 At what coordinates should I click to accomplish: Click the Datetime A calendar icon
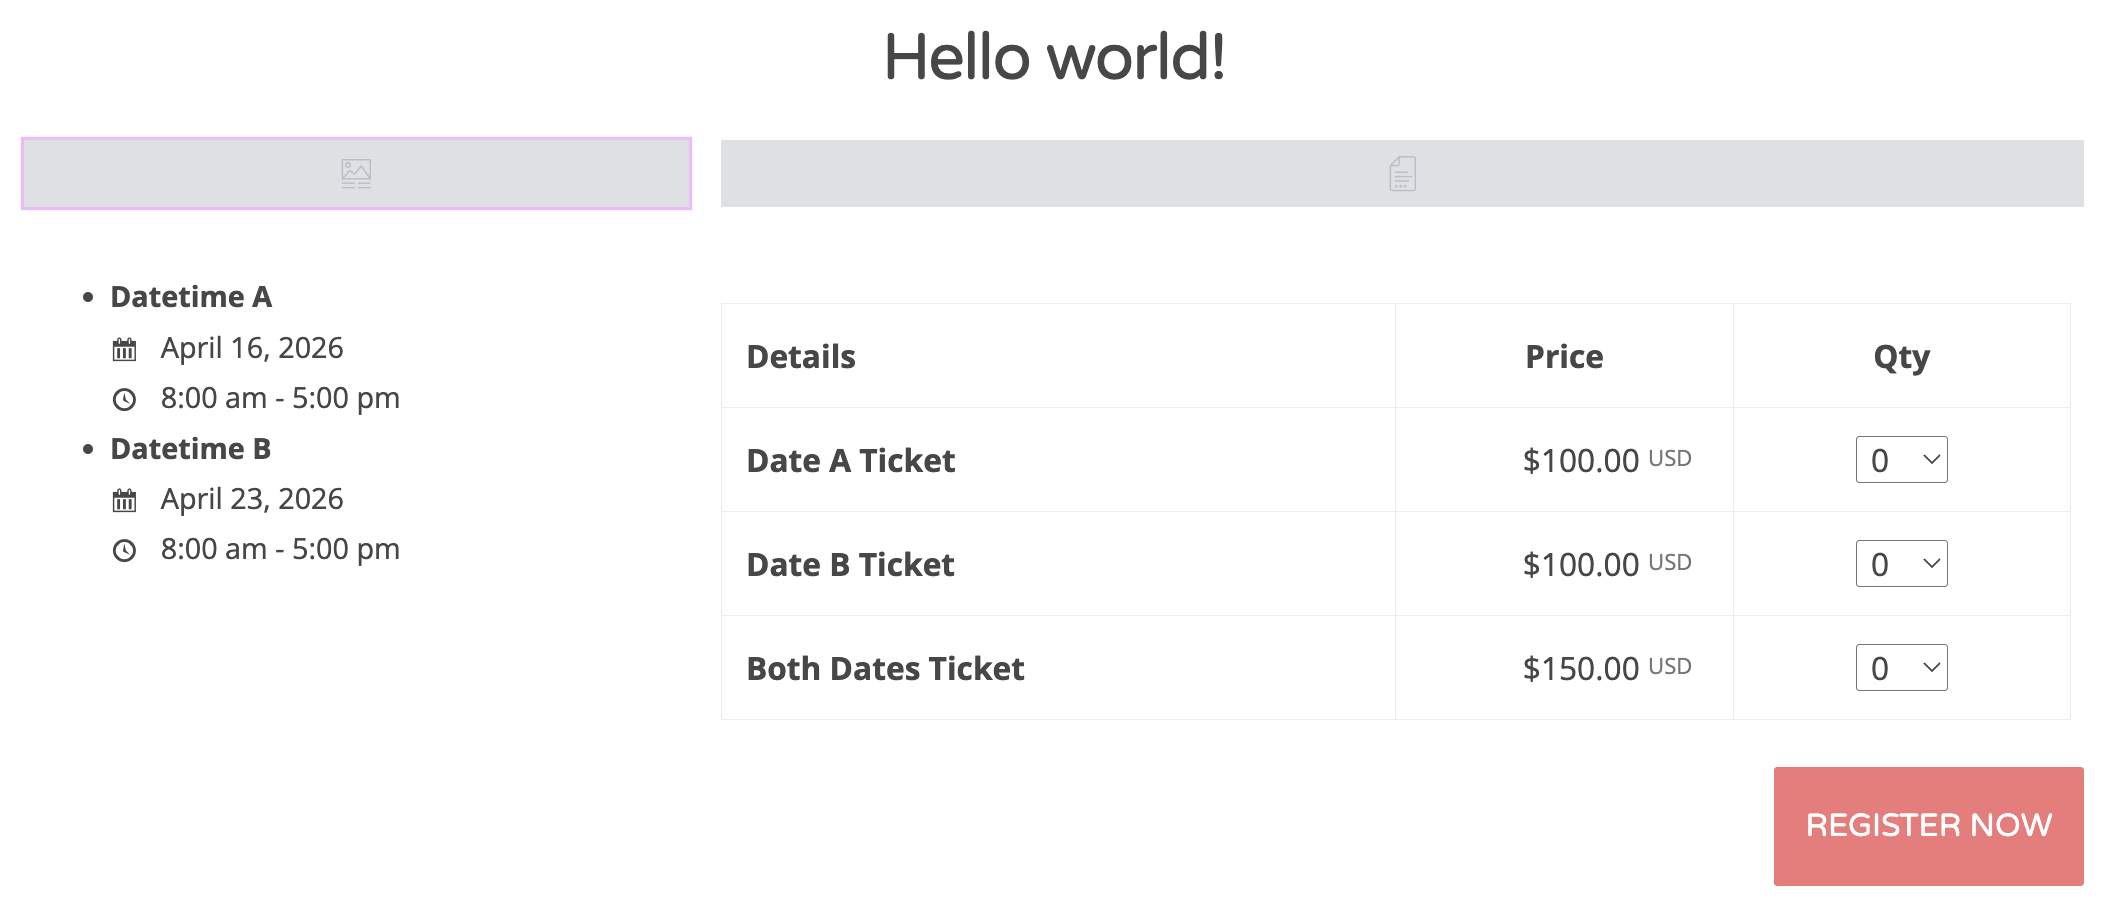[124, 349]
